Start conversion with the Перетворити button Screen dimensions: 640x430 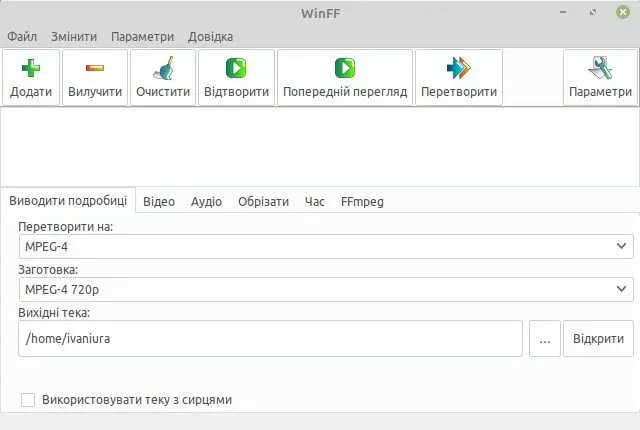tap(459, 78)
